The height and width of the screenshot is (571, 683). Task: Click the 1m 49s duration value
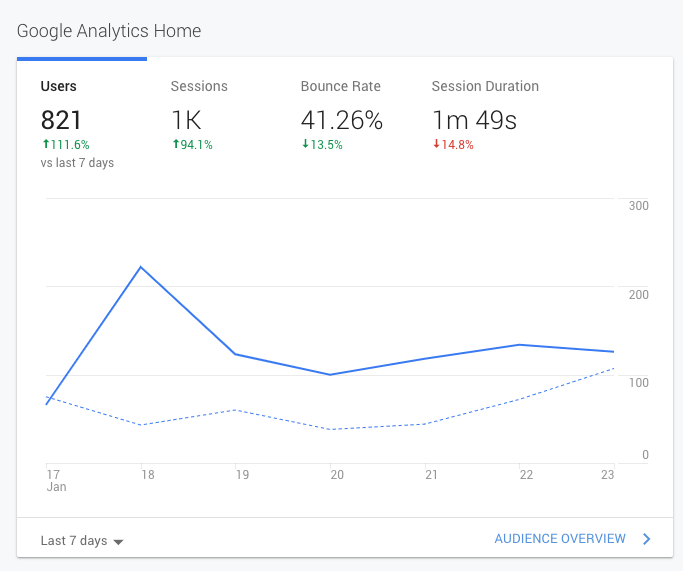(474, 120)
